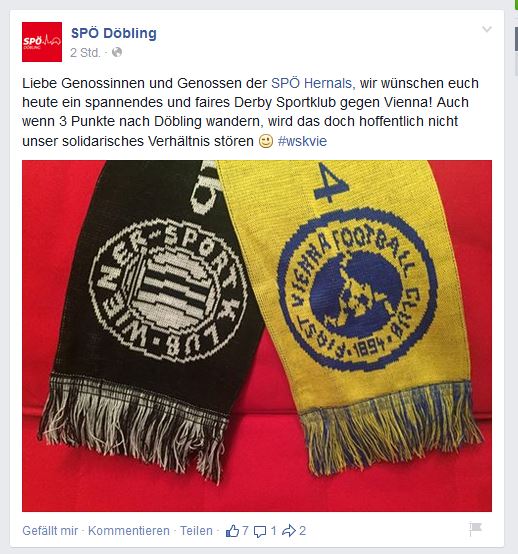Open the #wskvie hashtag
The height and width of the screenshot is (554, 518).
coord(302,141)
